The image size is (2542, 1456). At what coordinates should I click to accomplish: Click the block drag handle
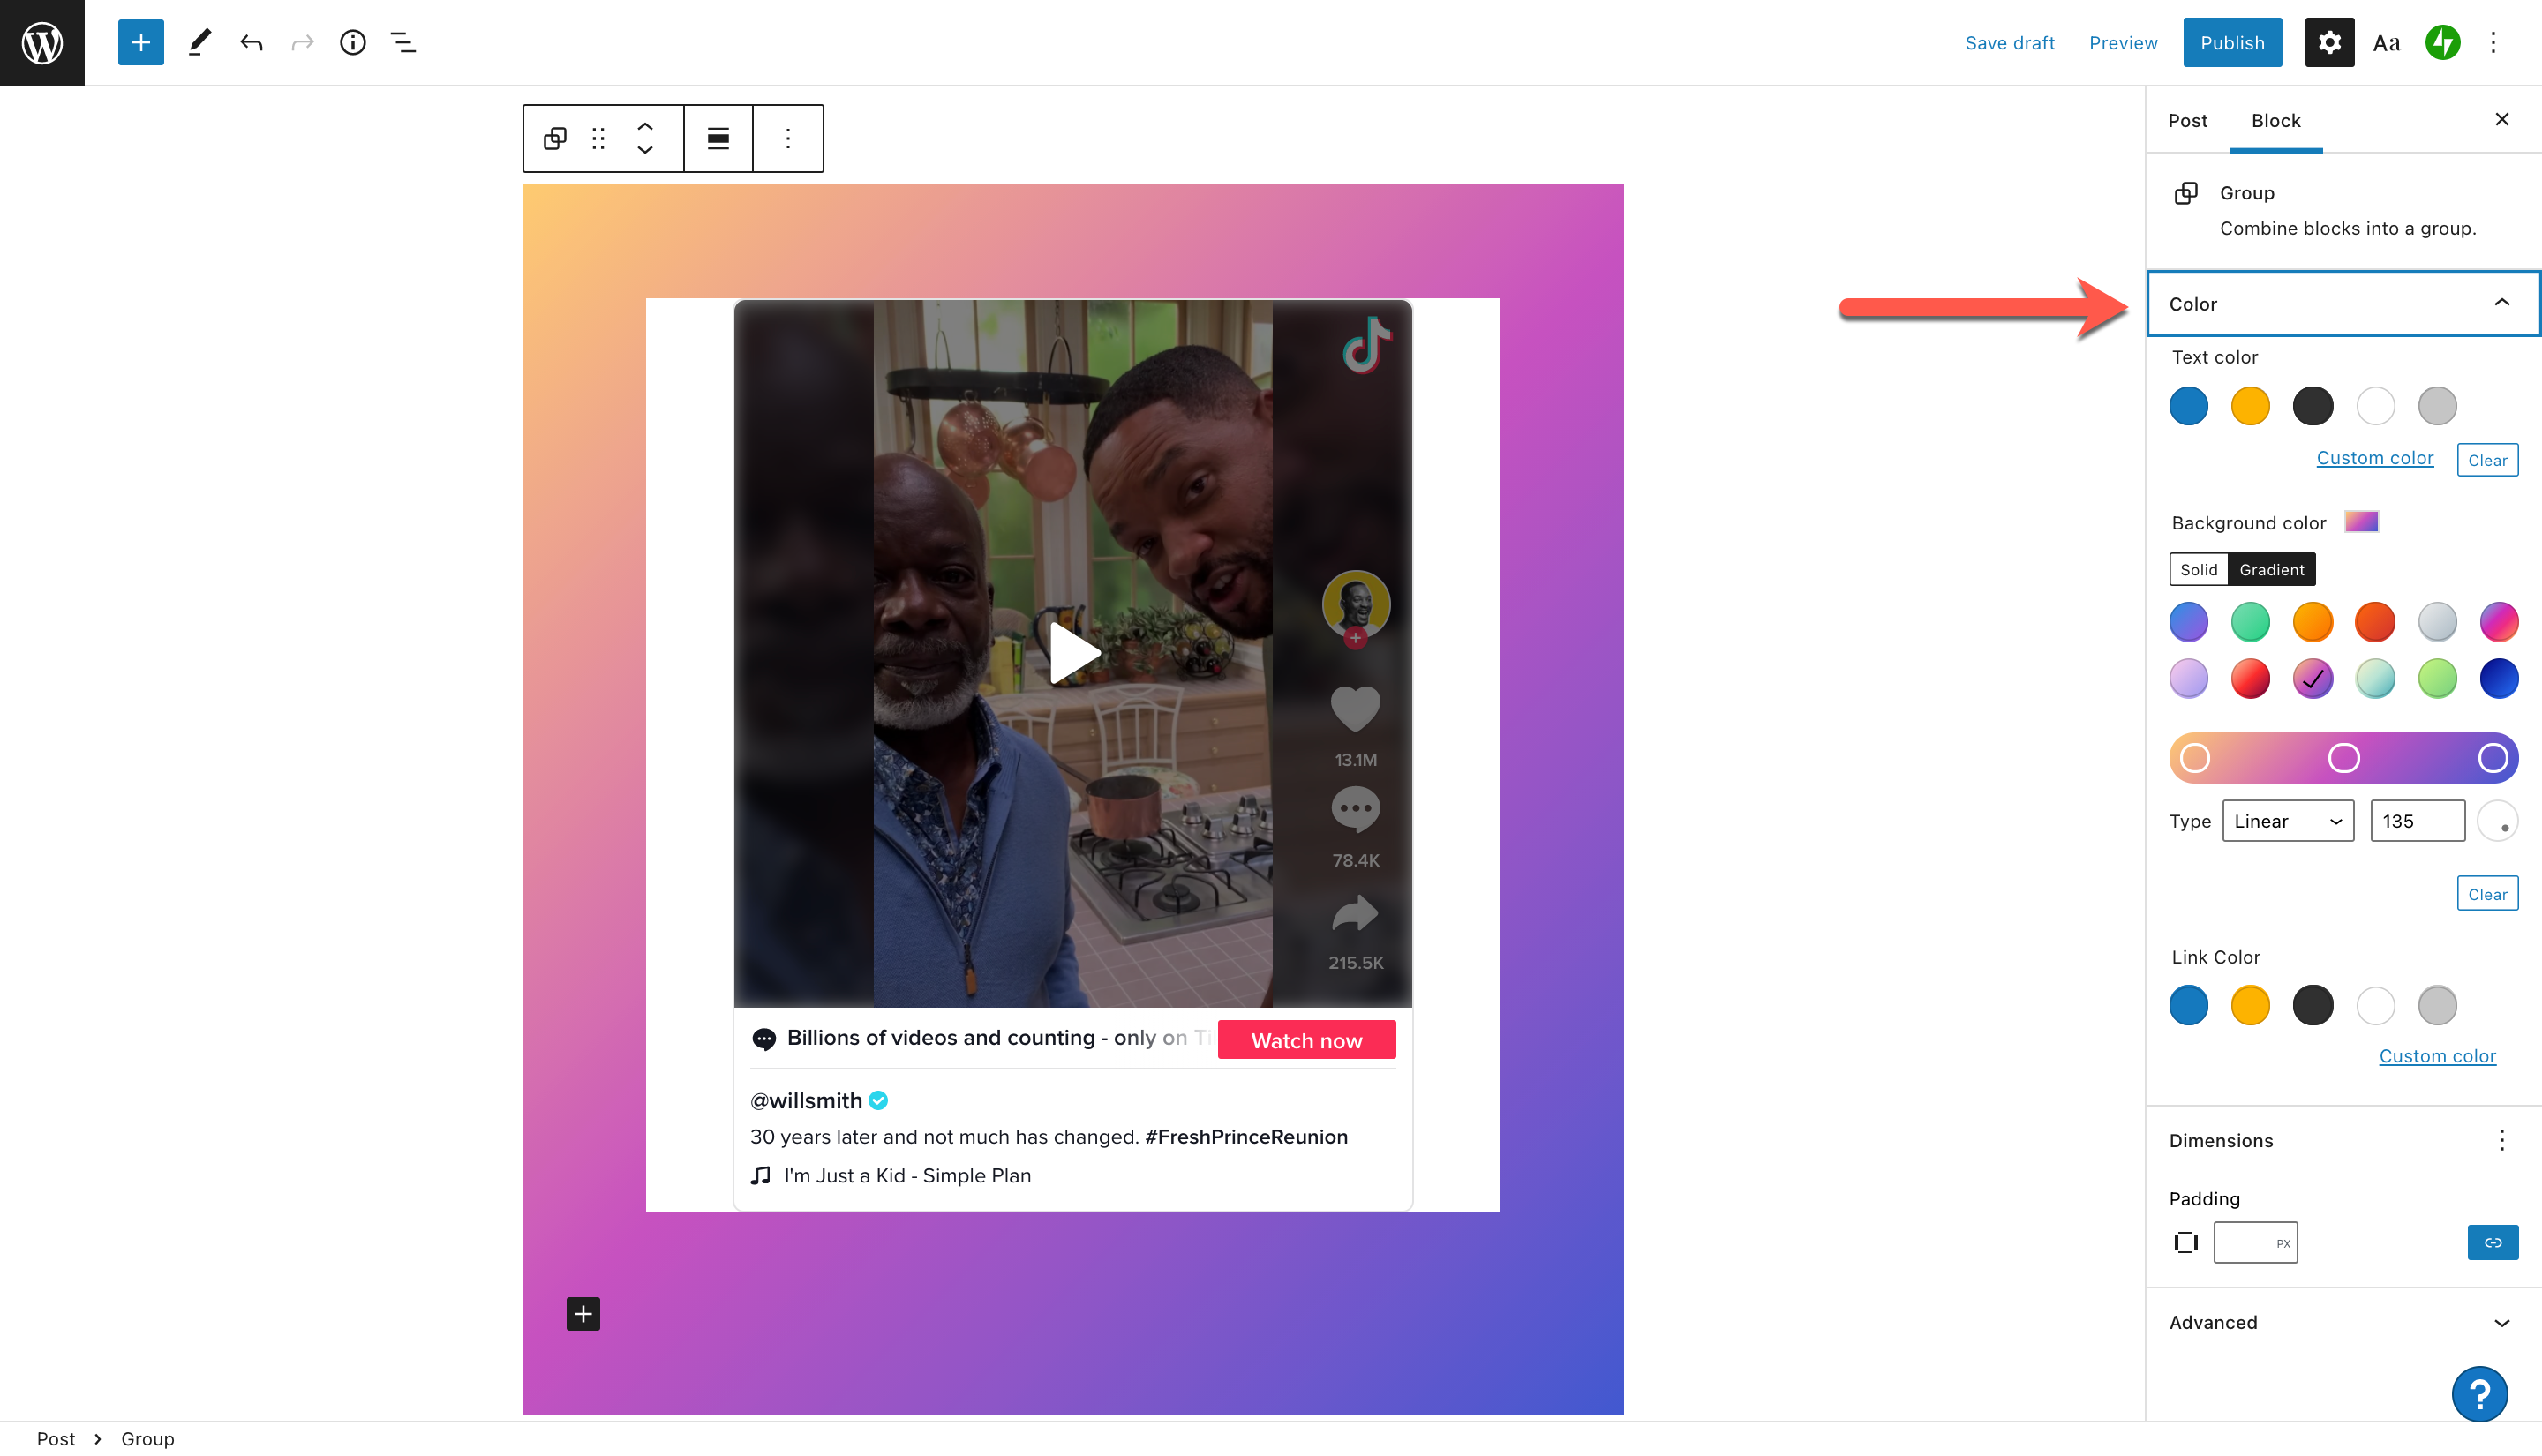[x=598, y=138]
